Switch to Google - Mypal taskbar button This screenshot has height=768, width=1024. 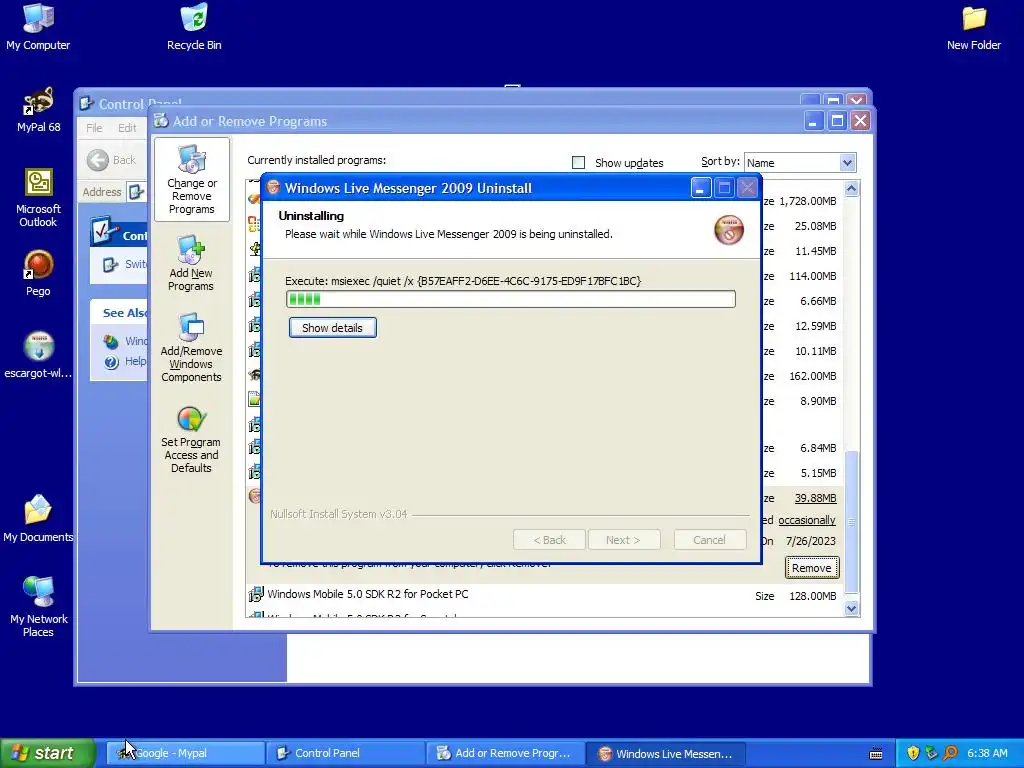pyautogui.click(x=187, y=753)
